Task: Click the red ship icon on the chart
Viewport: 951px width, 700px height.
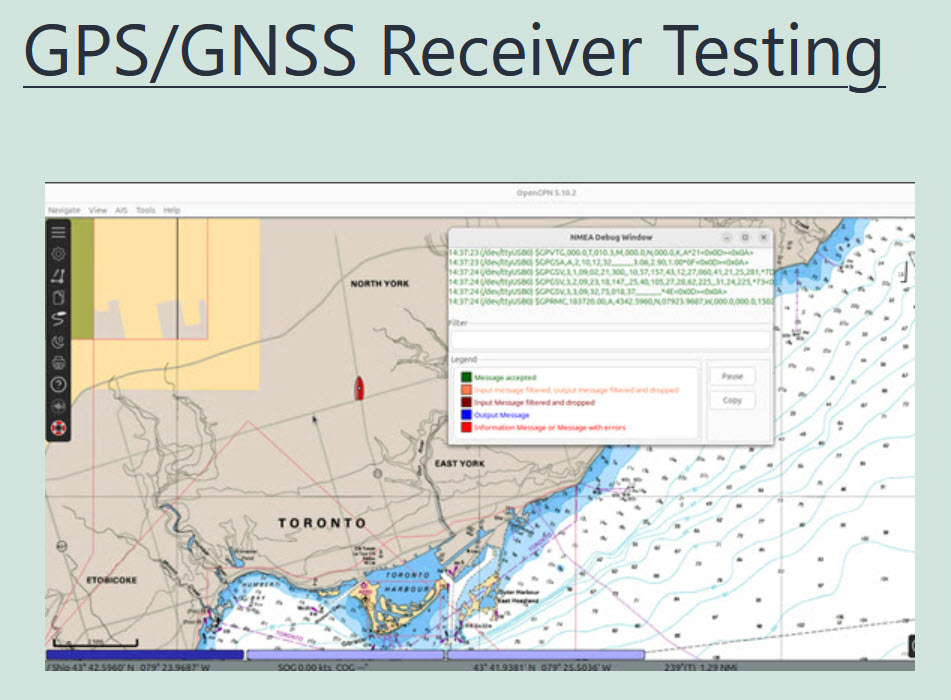Action: [x=359, y=388]
